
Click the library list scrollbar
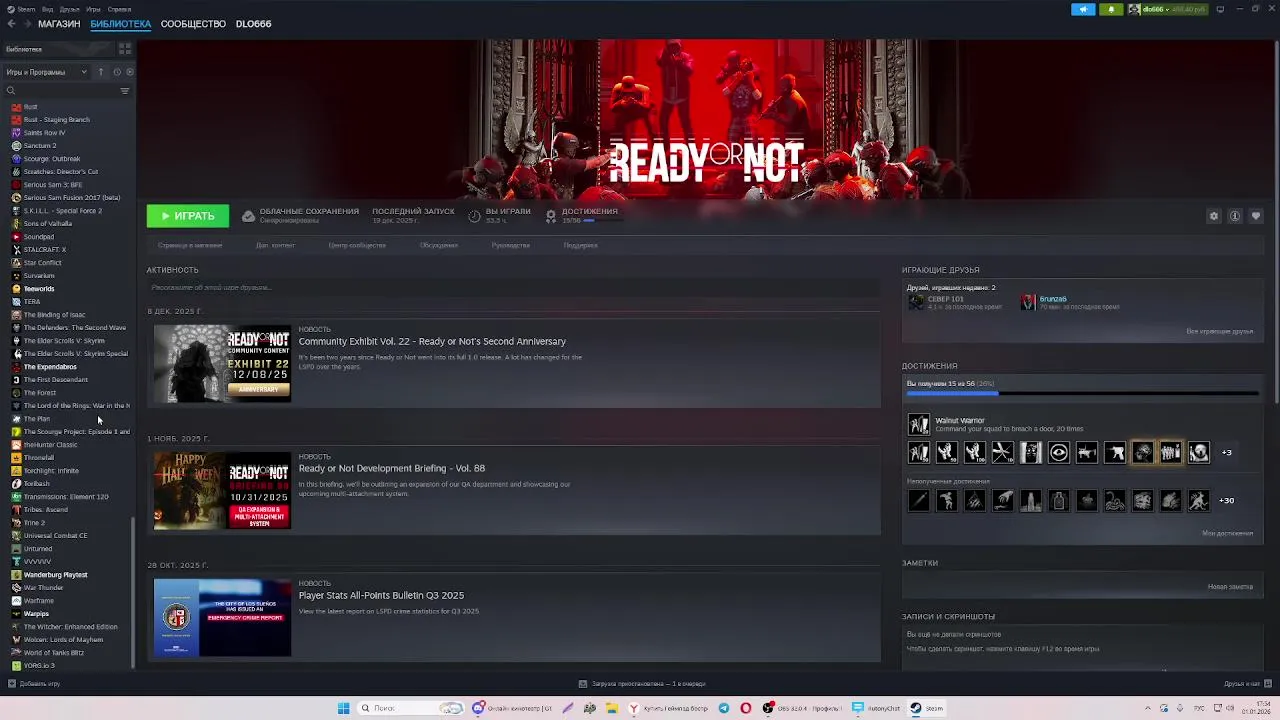[x=133, y=593]
